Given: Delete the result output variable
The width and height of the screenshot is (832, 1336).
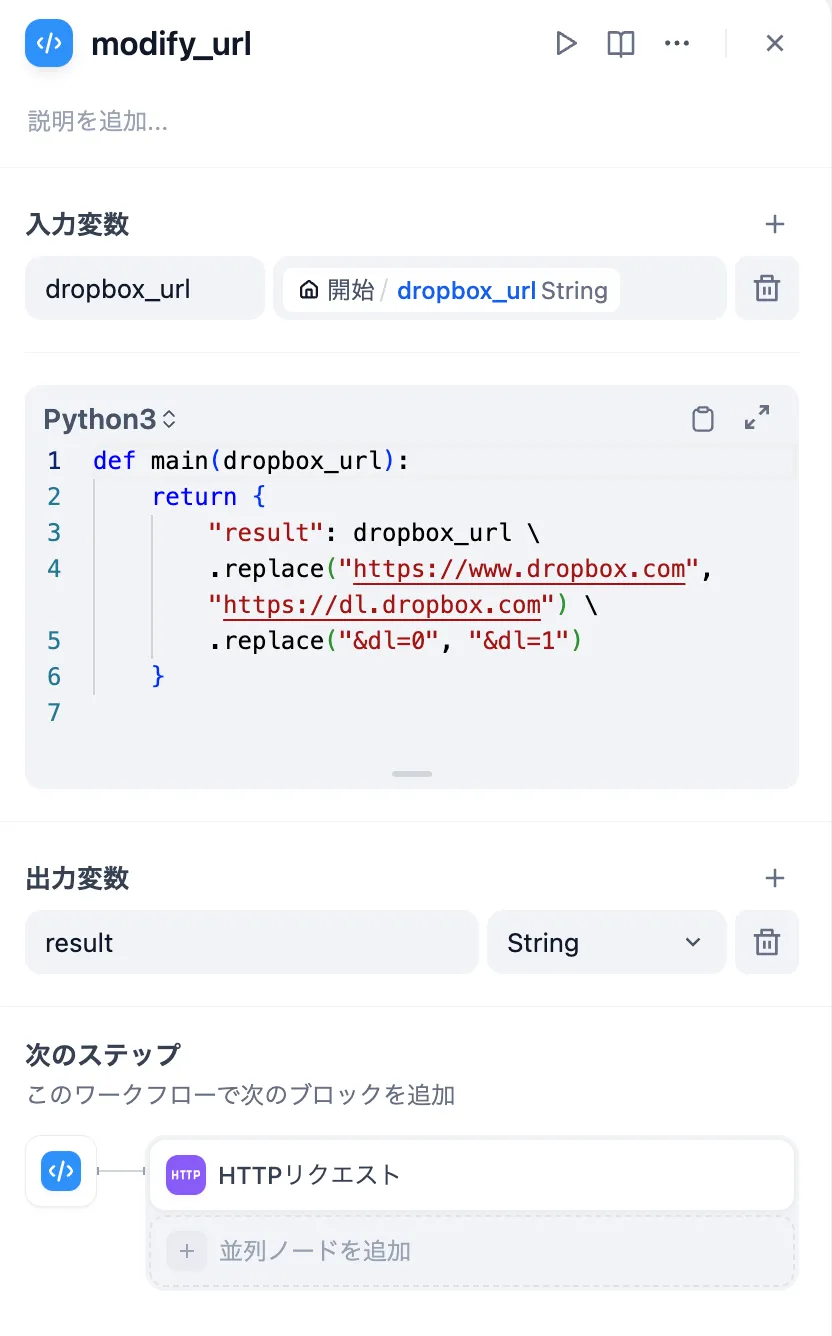Looking at the screenshot, I should tap(767, 941).
